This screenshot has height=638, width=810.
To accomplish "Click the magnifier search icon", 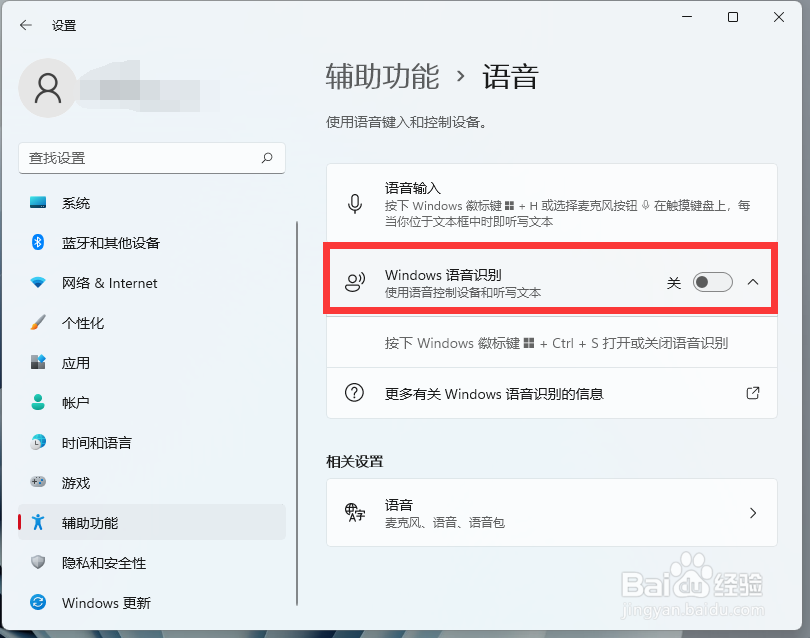I will (267, 158).
